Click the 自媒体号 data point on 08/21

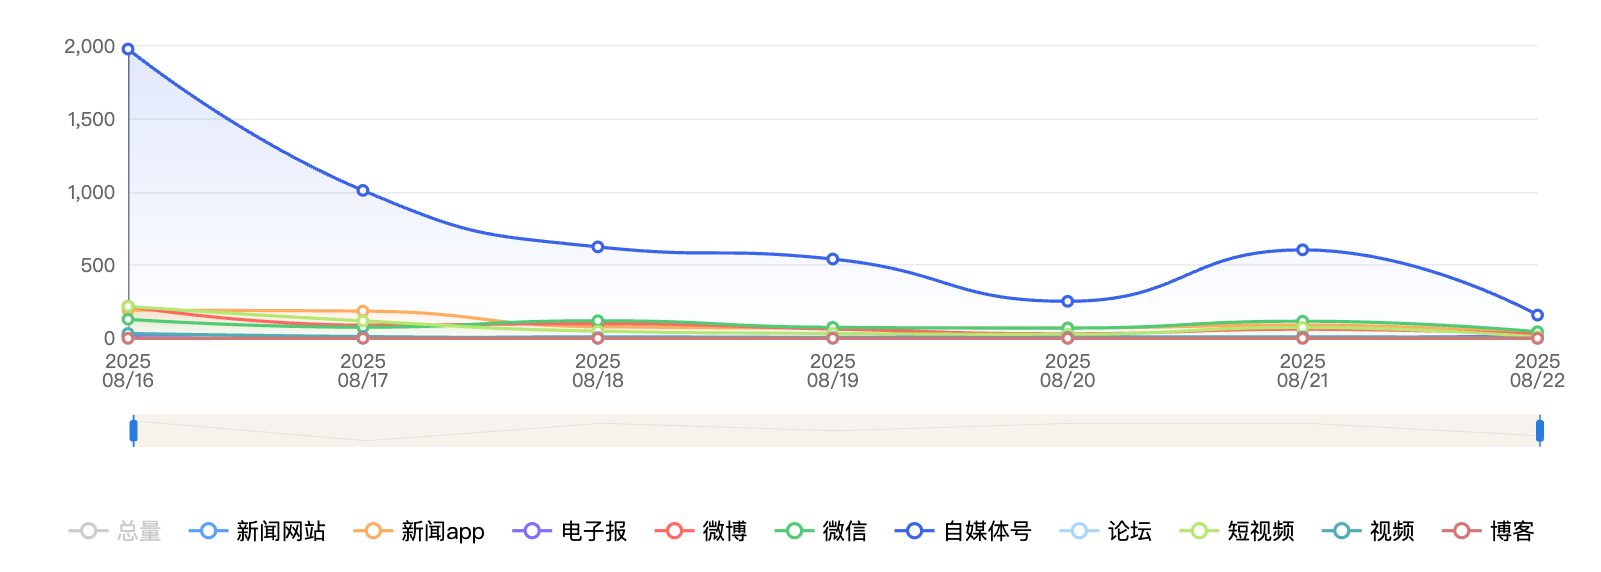(x=1302, y=250)
